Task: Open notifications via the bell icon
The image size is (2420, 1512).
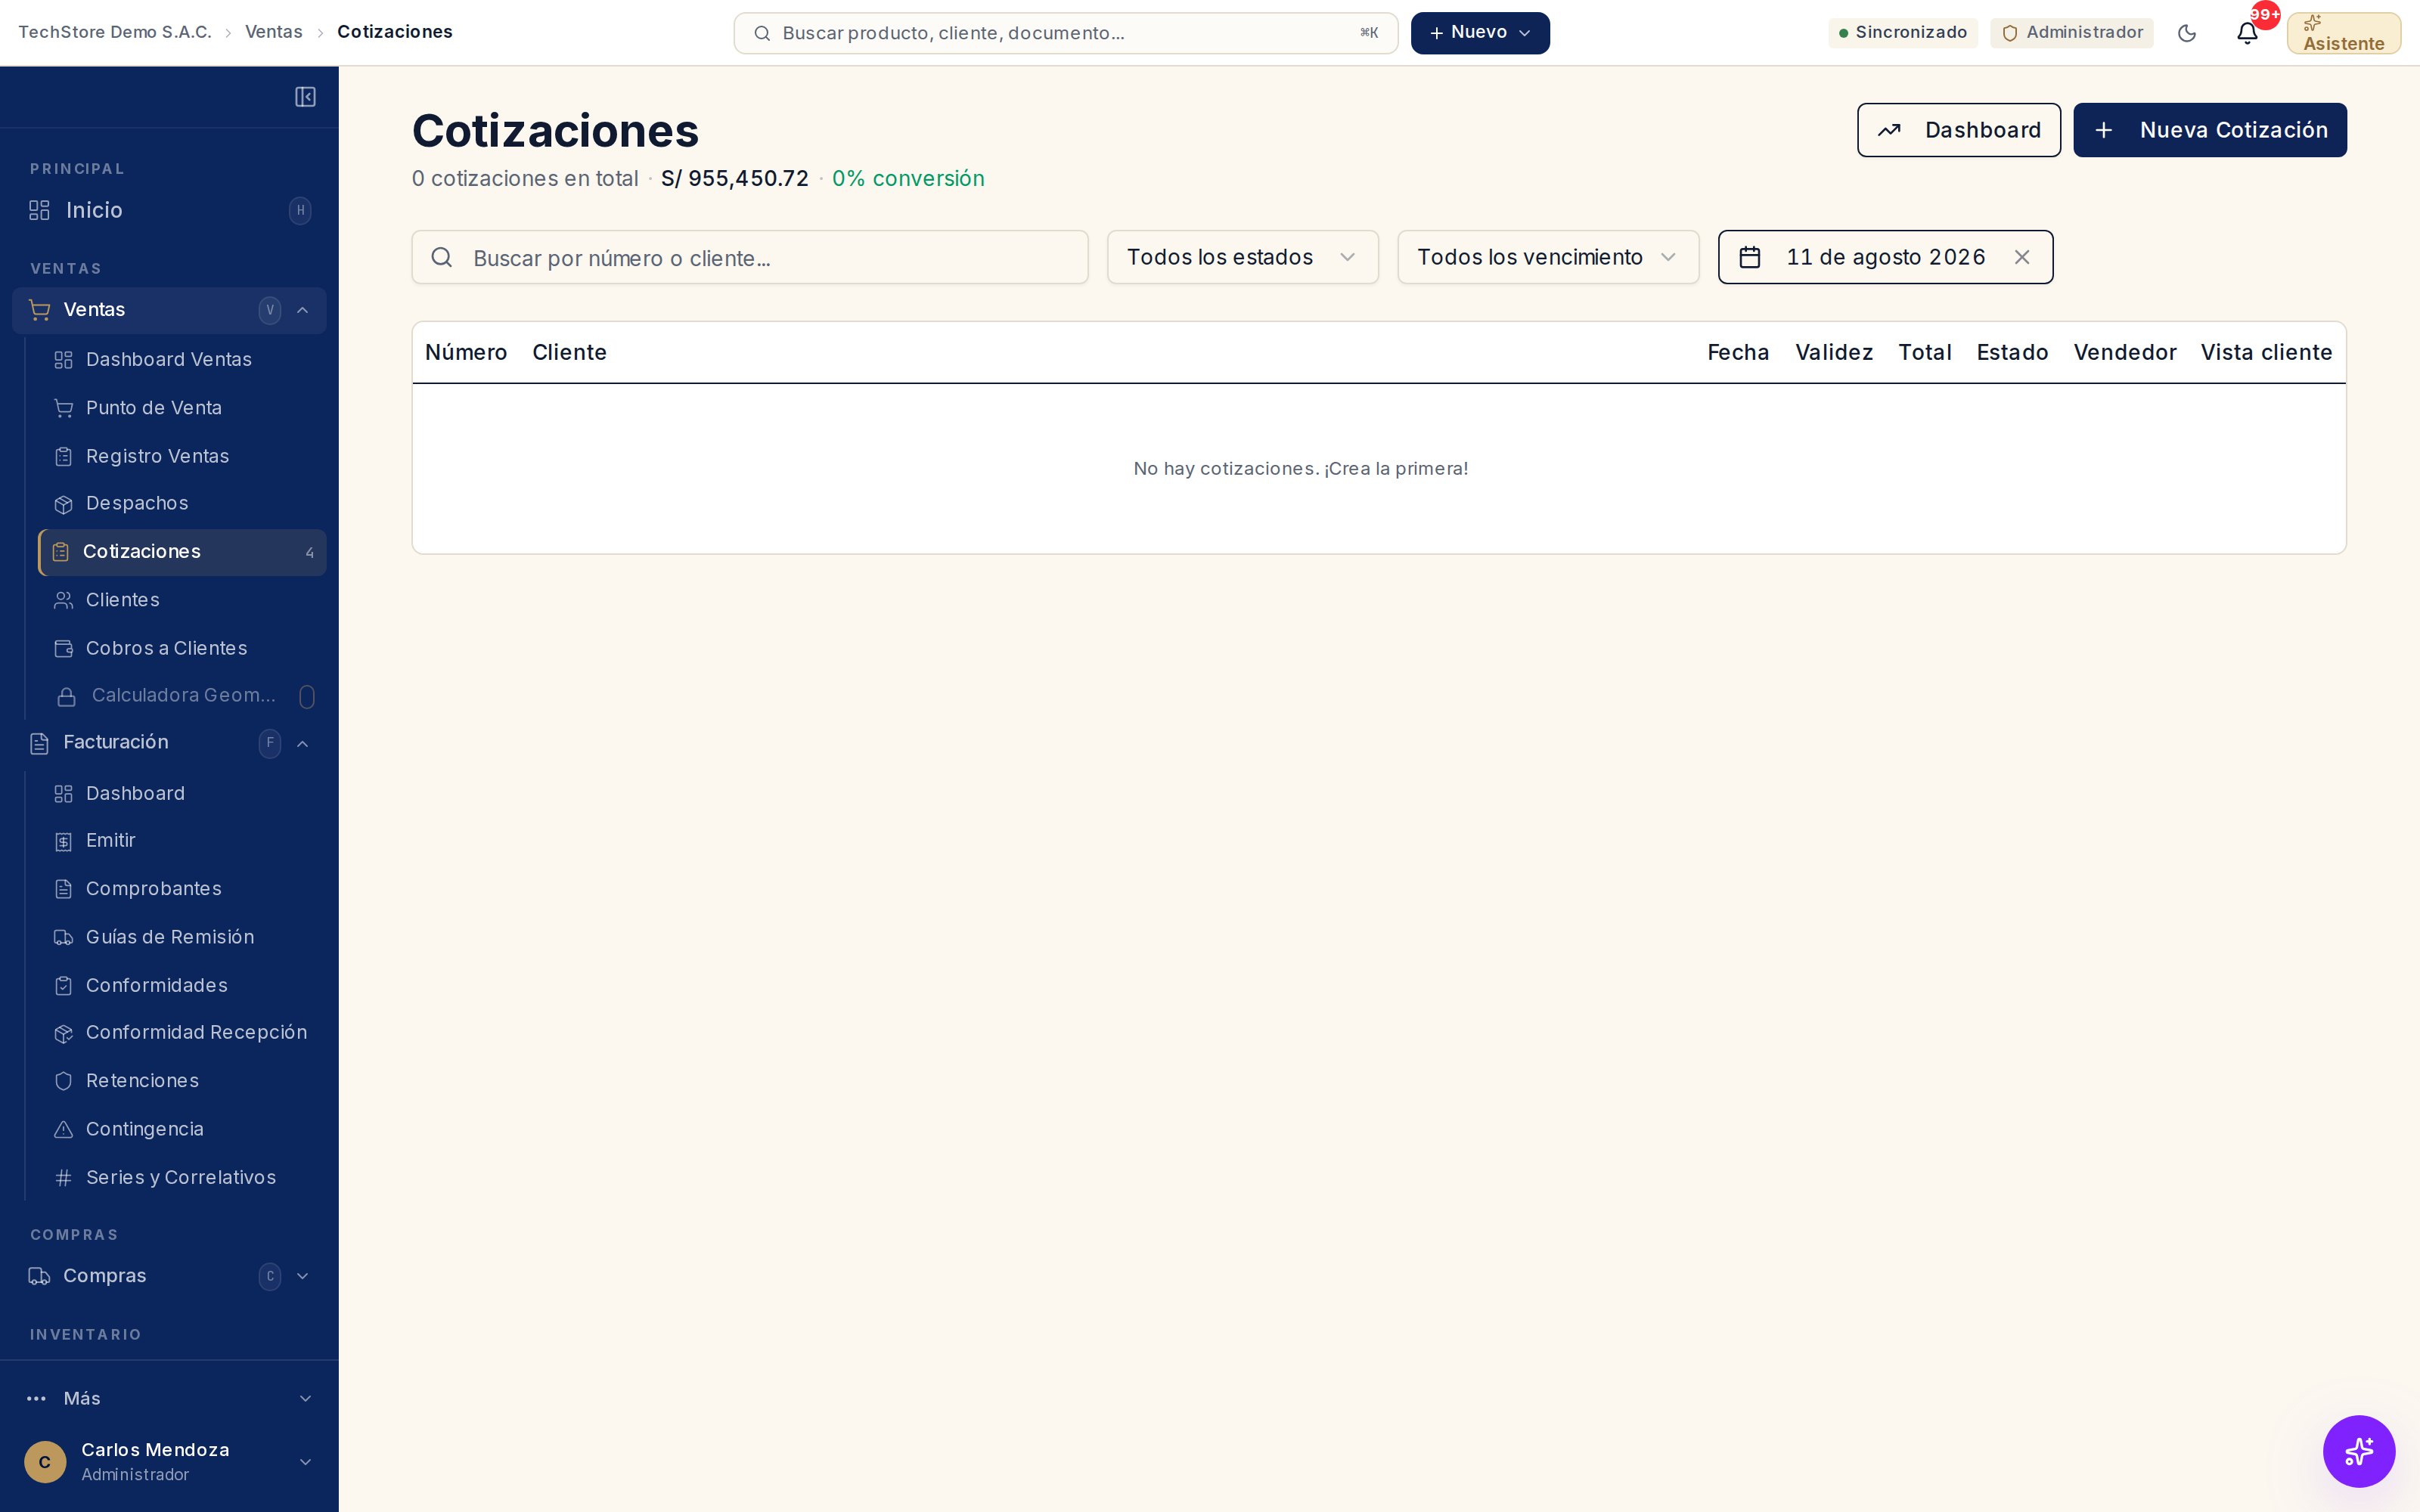Action: point(2247,33)
